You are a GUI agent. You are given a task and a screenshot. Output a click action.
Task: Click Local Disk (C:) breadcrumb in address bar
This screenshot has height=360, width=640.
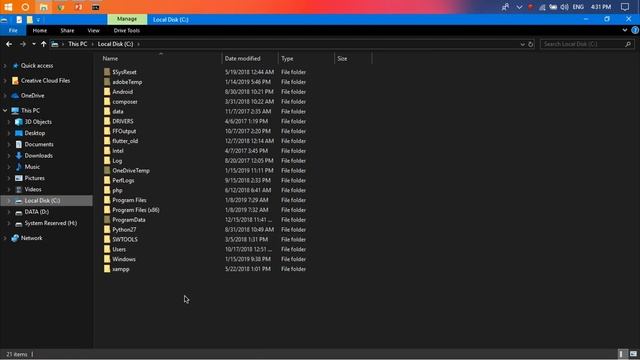coord(115,44)
